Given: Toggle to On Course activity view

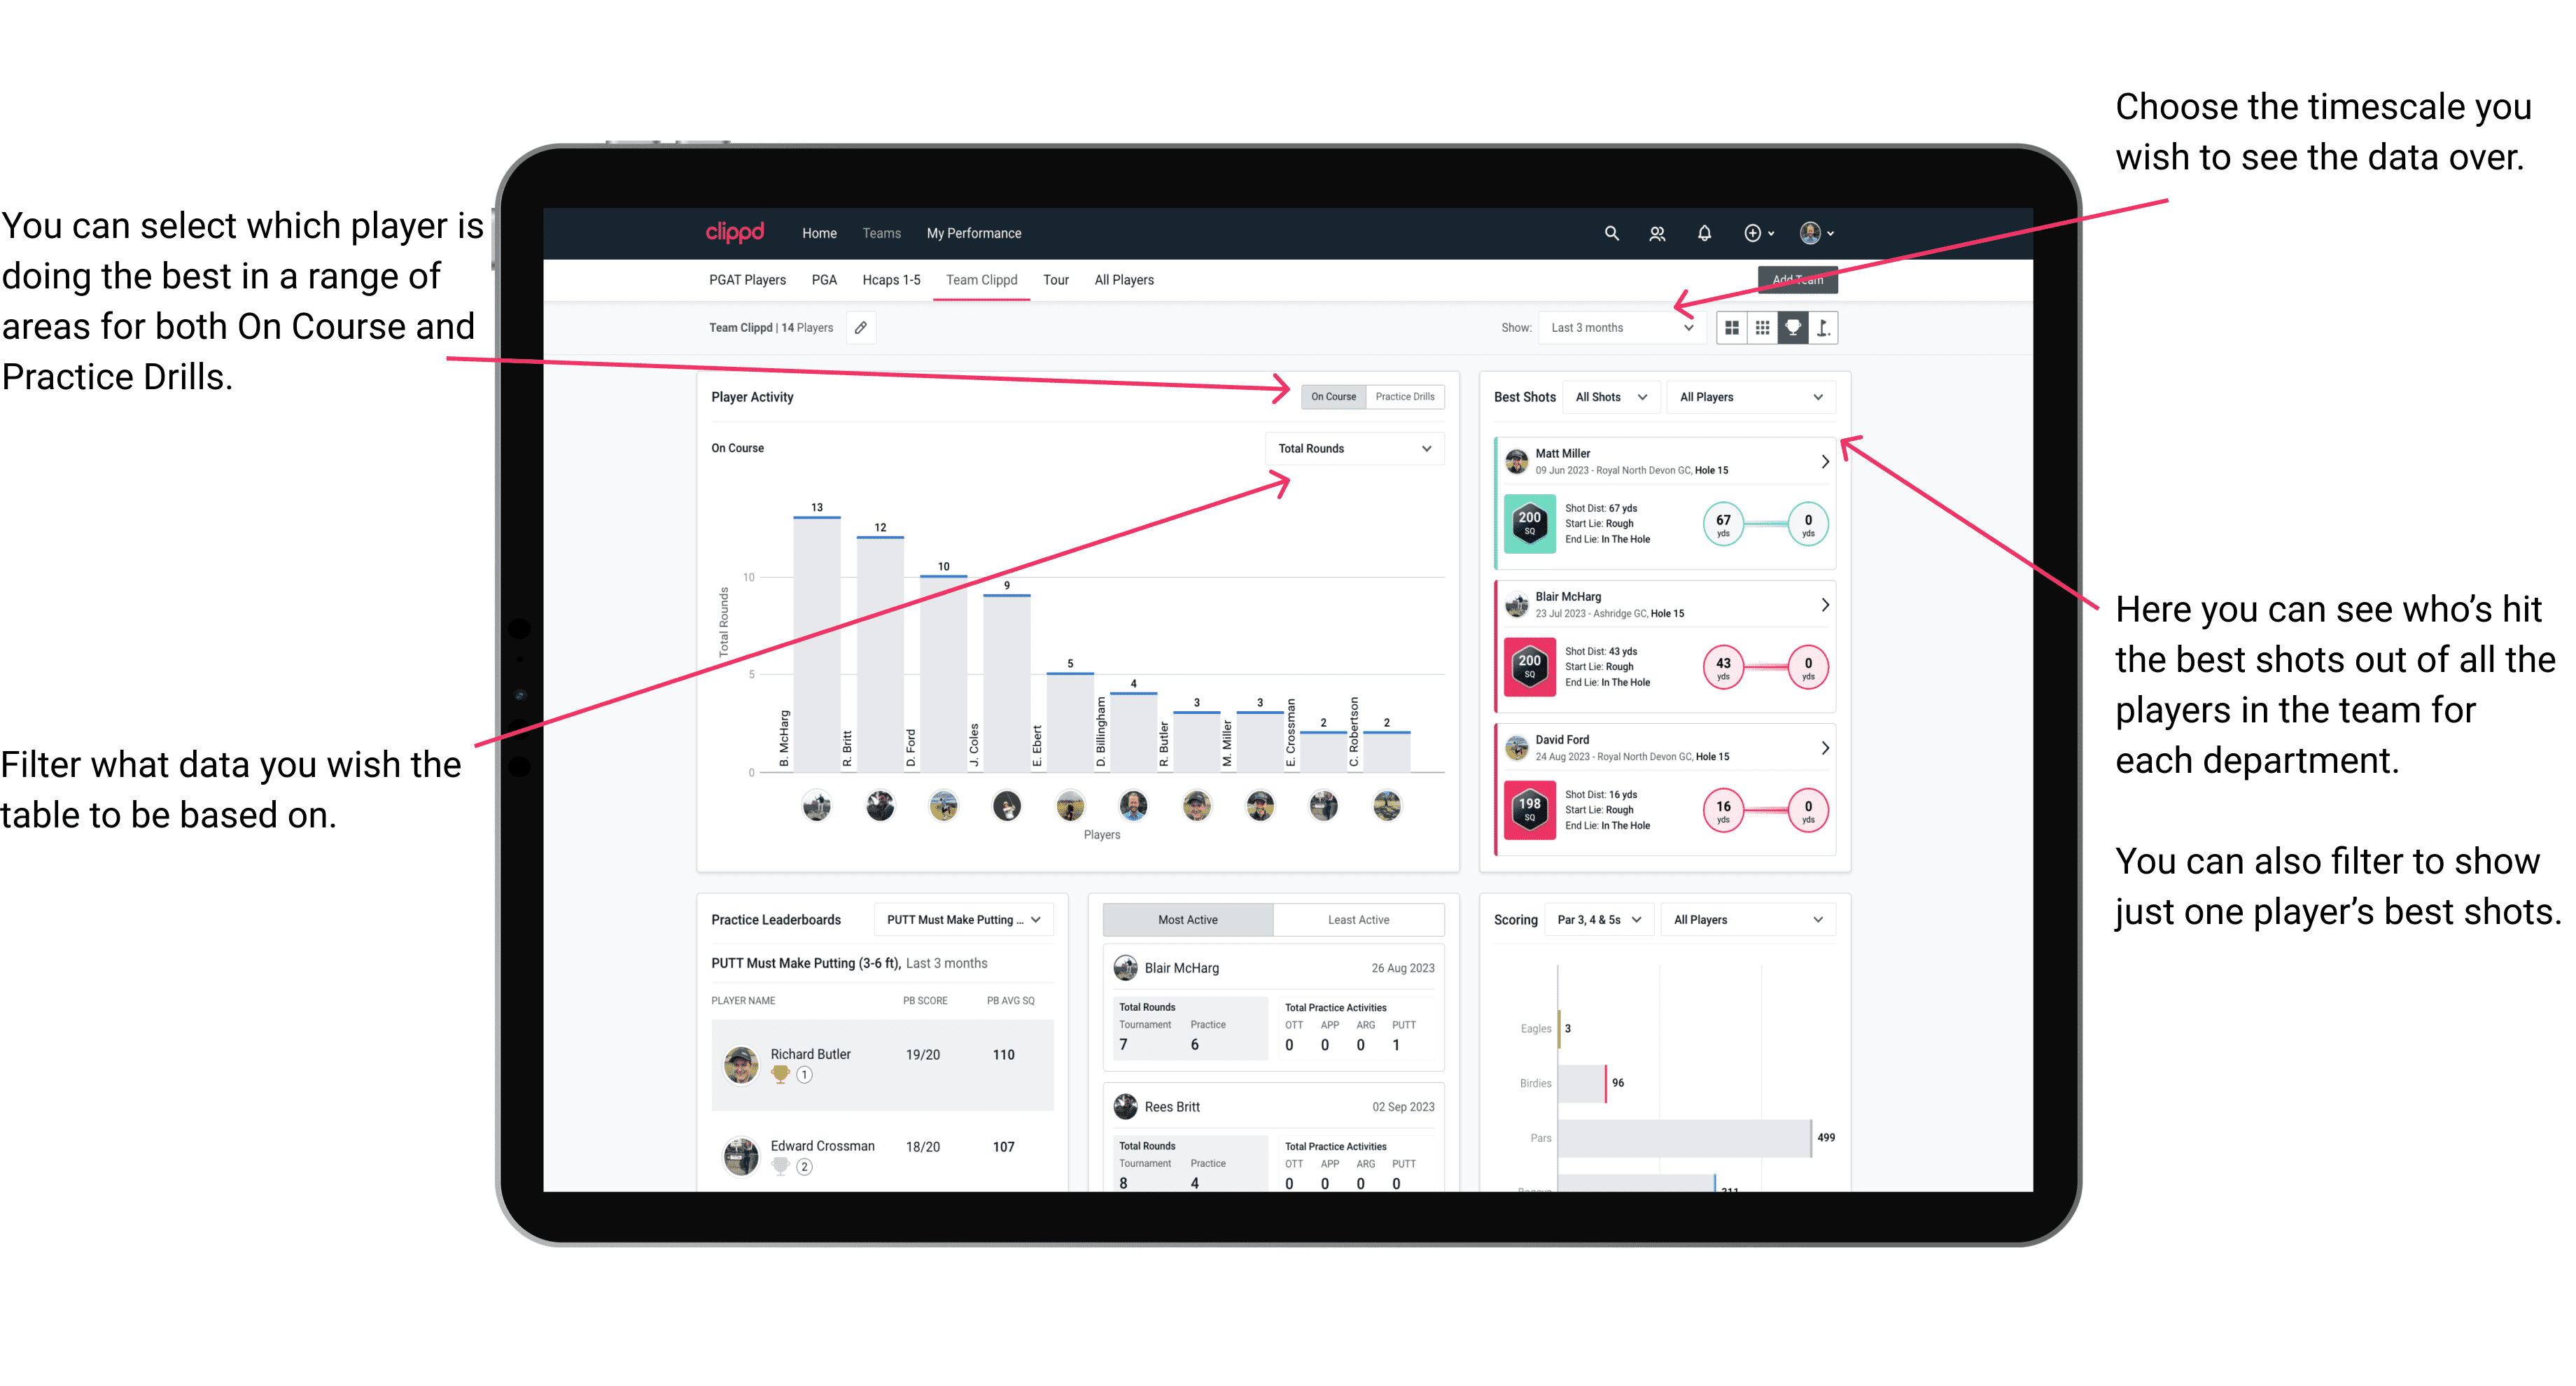Looking at the screenshot, I should pos(1332,396).
